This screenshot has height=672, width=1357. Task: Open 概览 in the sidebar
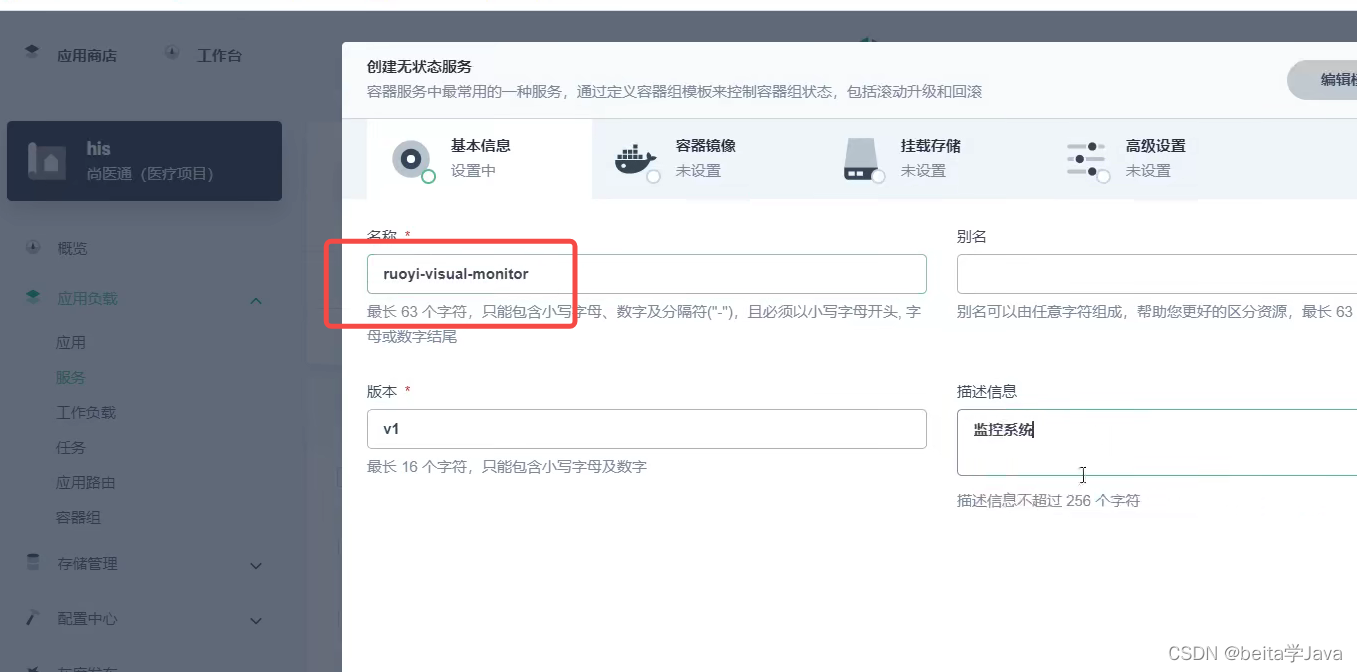(72, 248)
